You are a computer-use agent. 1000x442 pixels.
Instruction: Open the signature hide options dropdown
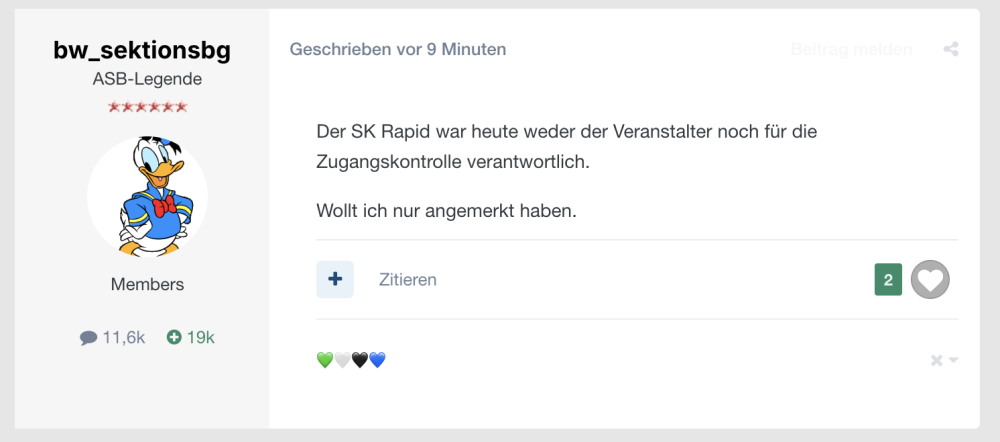point(944,360)
